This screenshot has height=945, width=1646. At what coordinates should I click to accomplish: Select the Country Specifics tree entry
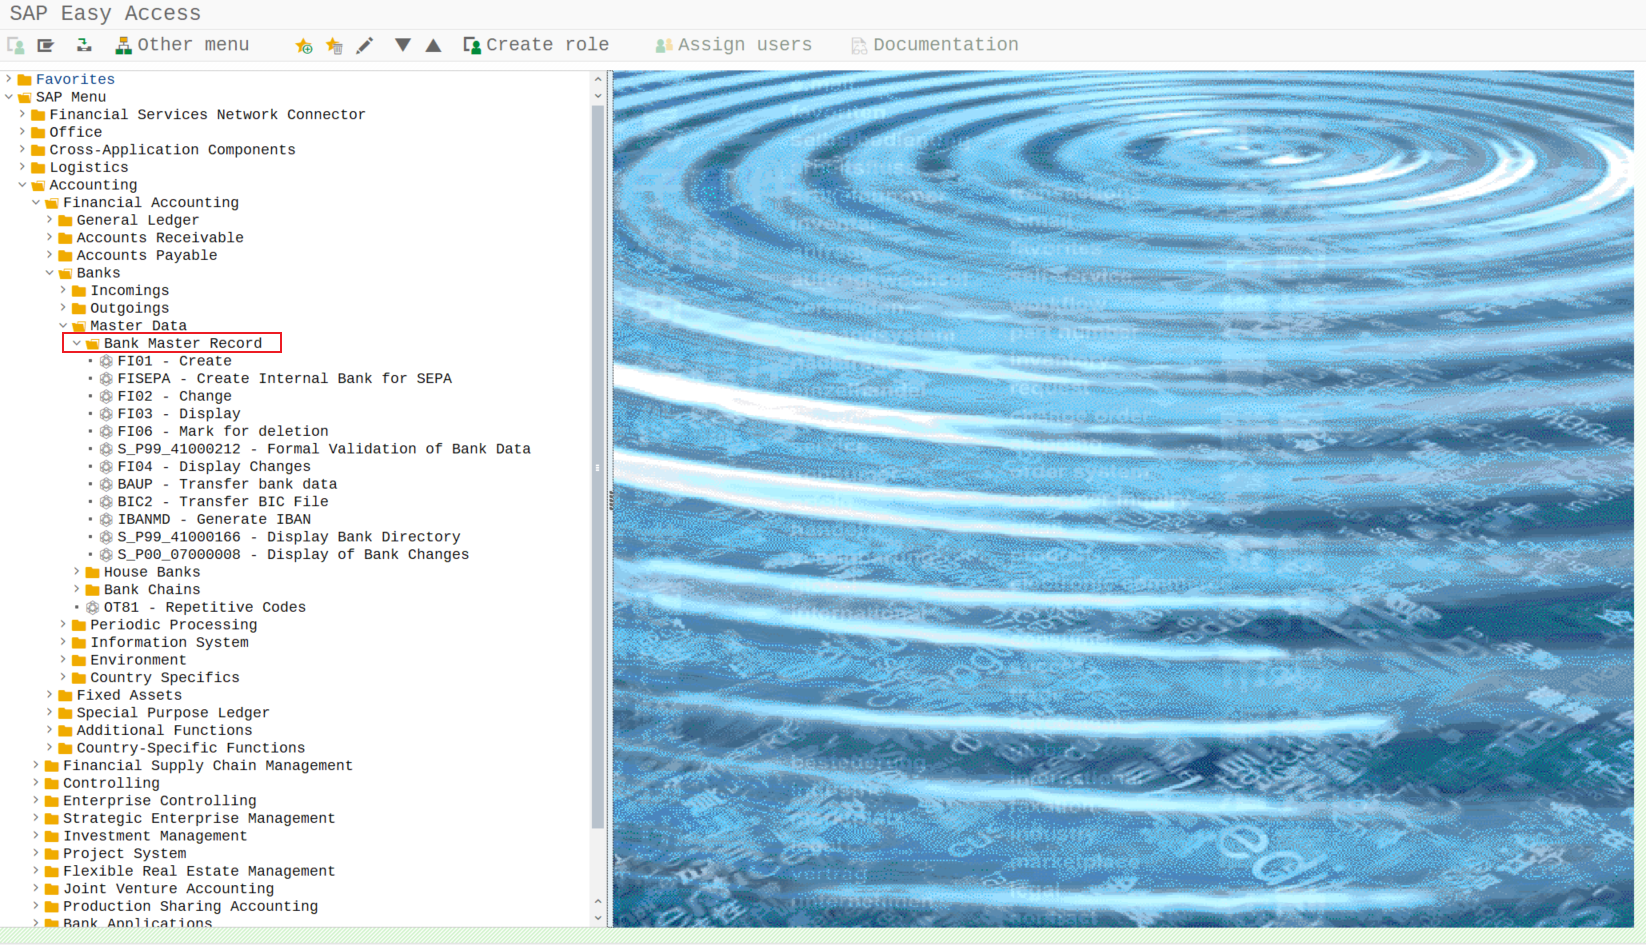tap(165, 678)
